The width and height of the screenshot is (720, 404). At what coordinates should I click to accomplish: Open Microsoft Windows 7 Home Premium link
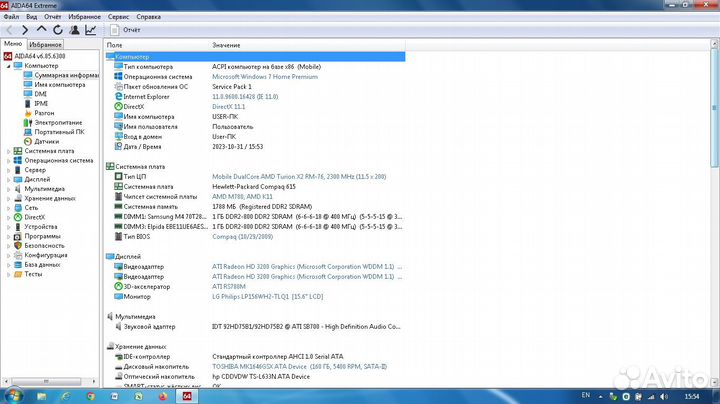(264, 76)
